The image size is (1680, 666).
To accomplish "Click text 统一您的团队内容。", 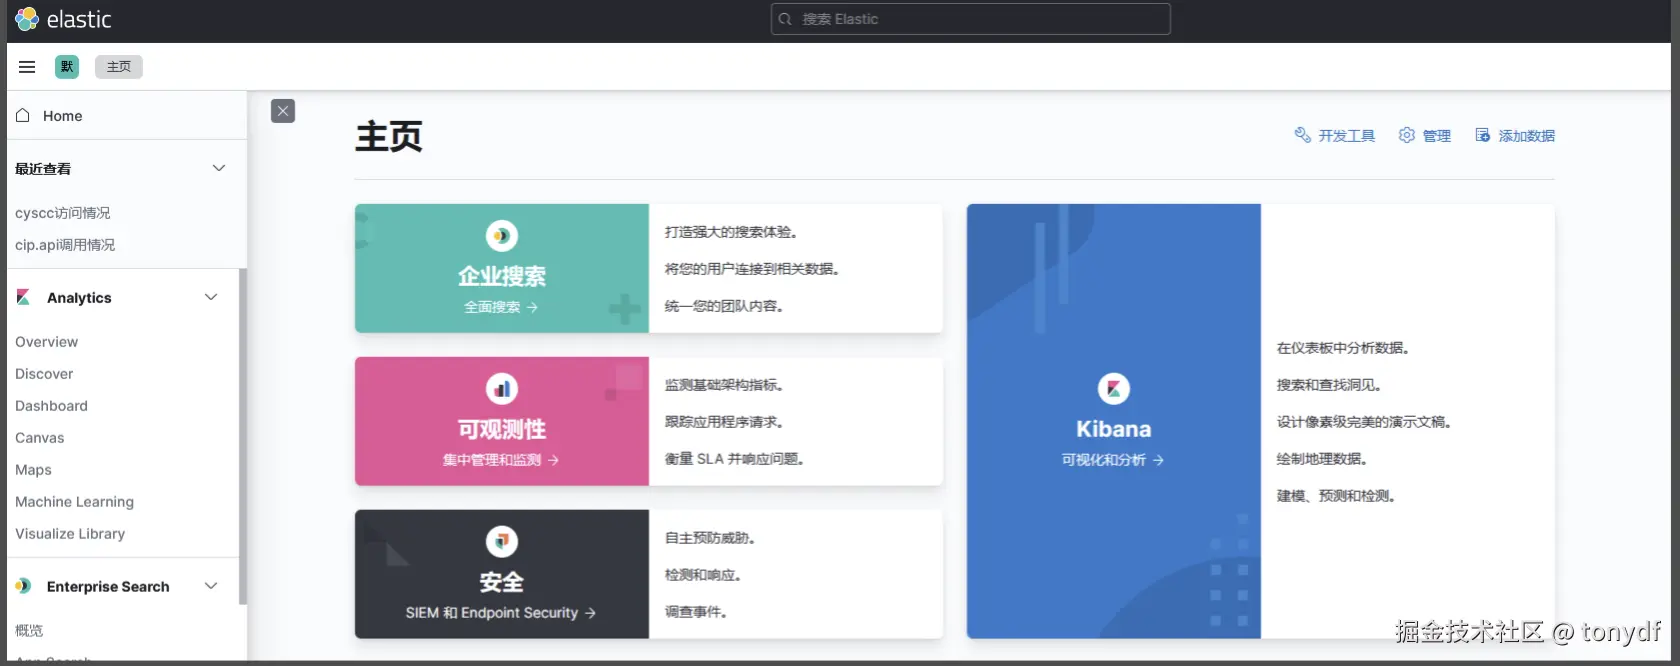I will pyautogui.click(x=724, y=306).
